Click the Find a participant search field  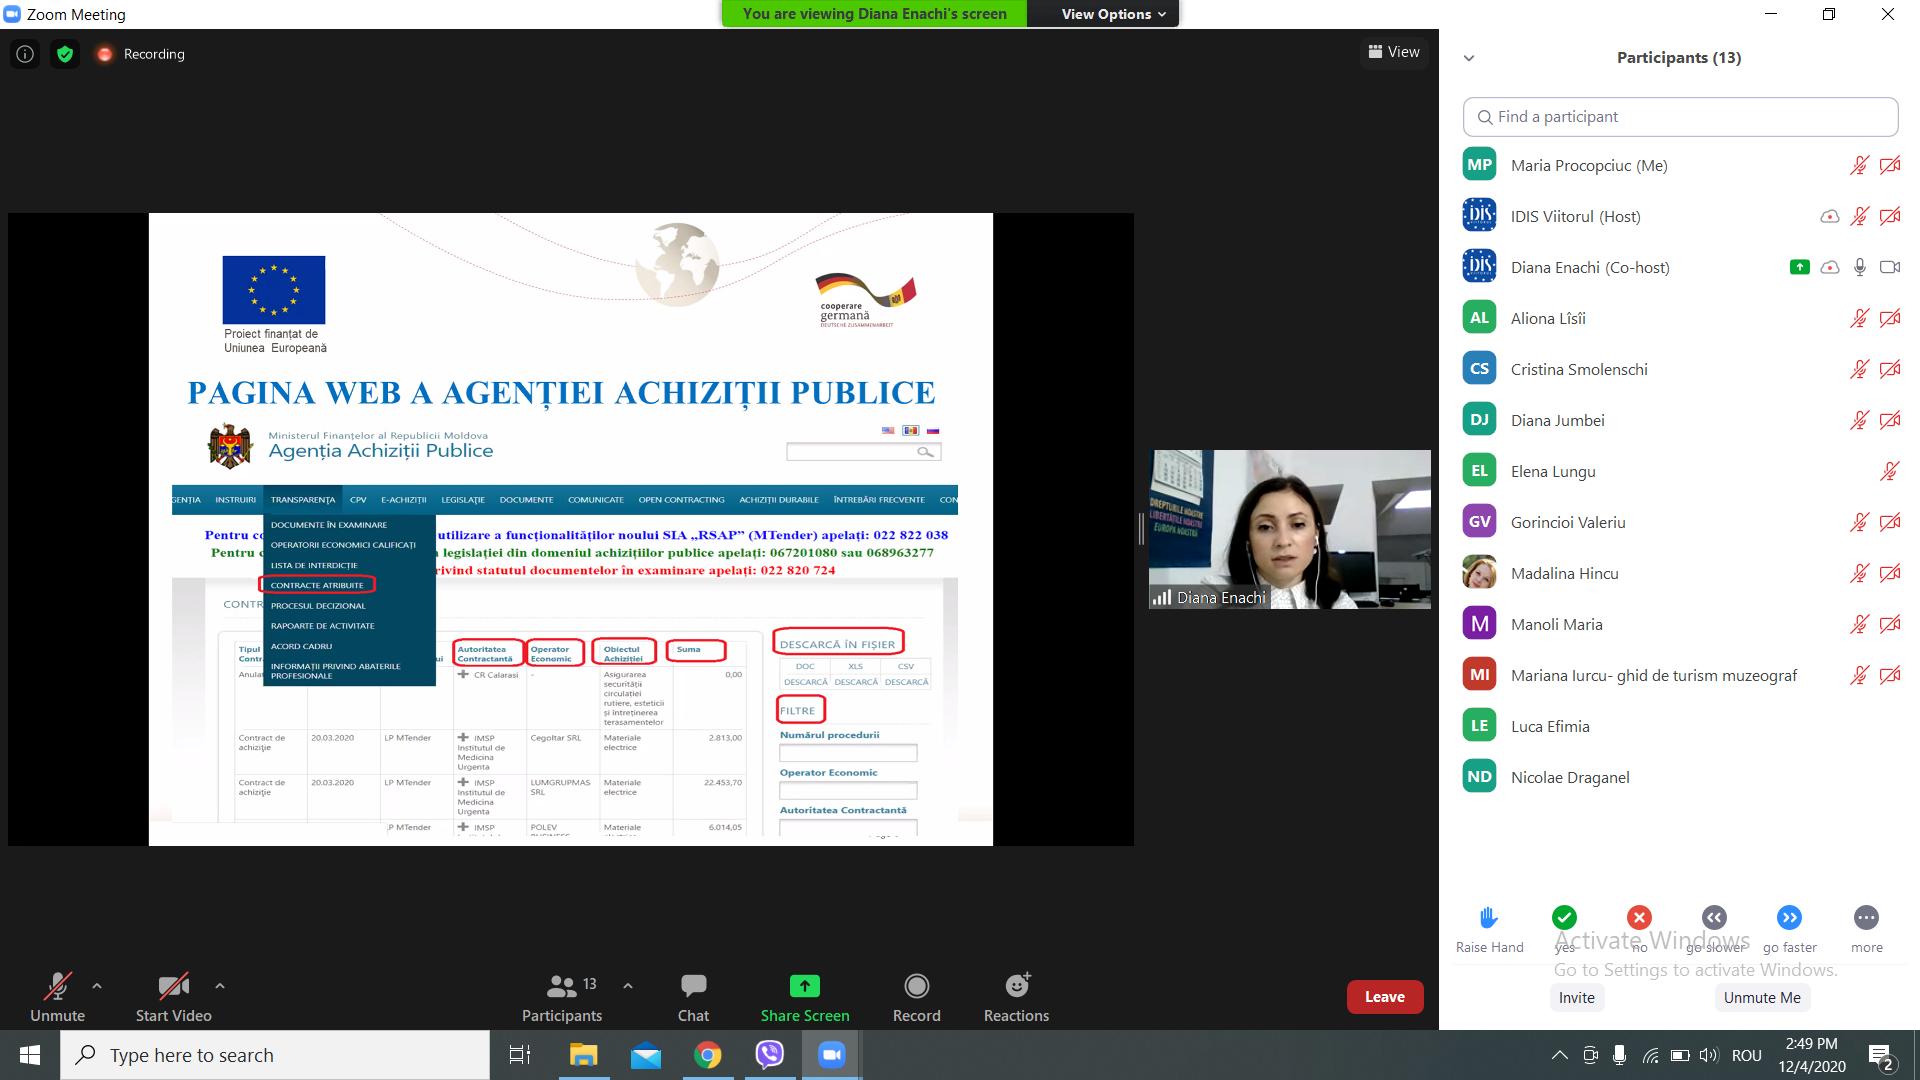[1680, 117]
